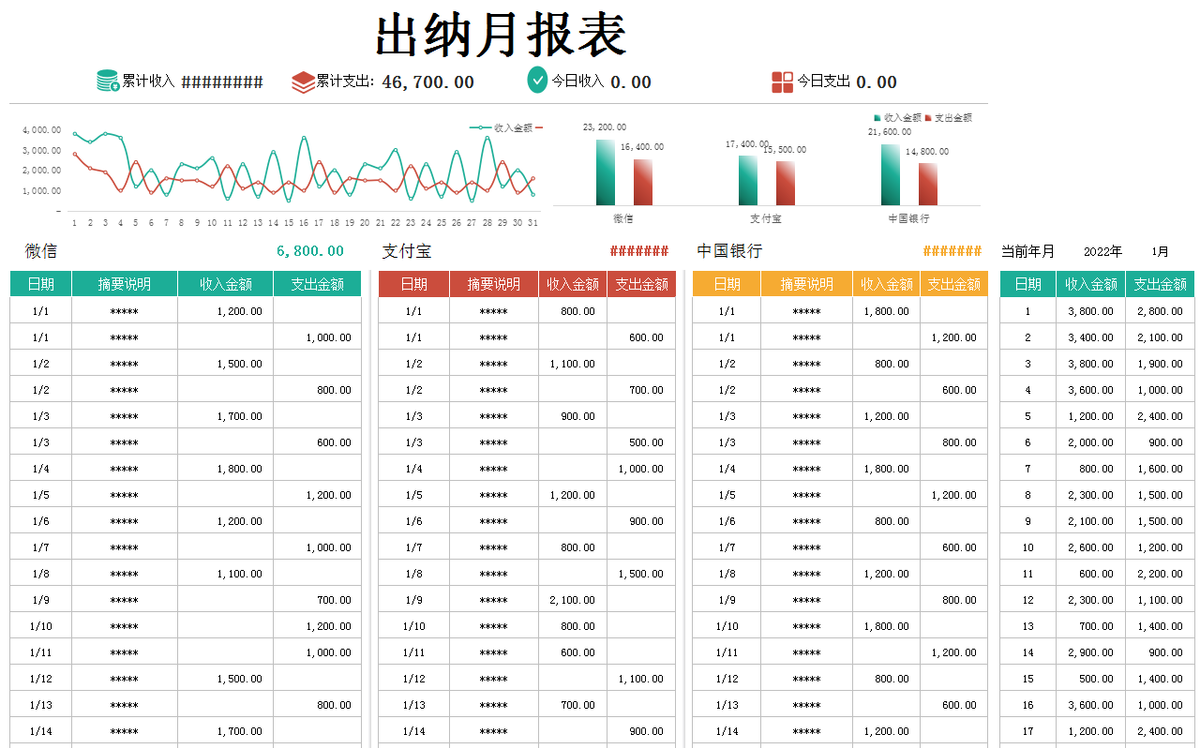Click the red 支出金额 legend swatch of bar chart

tap(927, 118)
